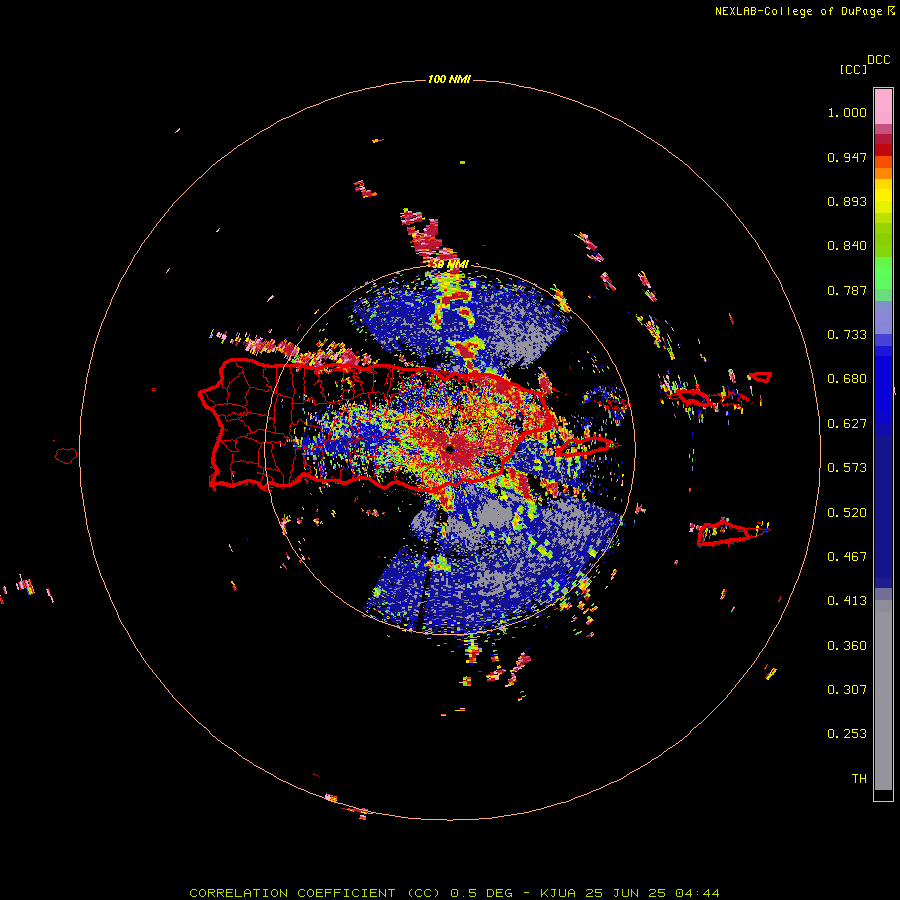Click the 100 NMI range ring label
This screenshot has width=900, height=900.
pos(449,79)
